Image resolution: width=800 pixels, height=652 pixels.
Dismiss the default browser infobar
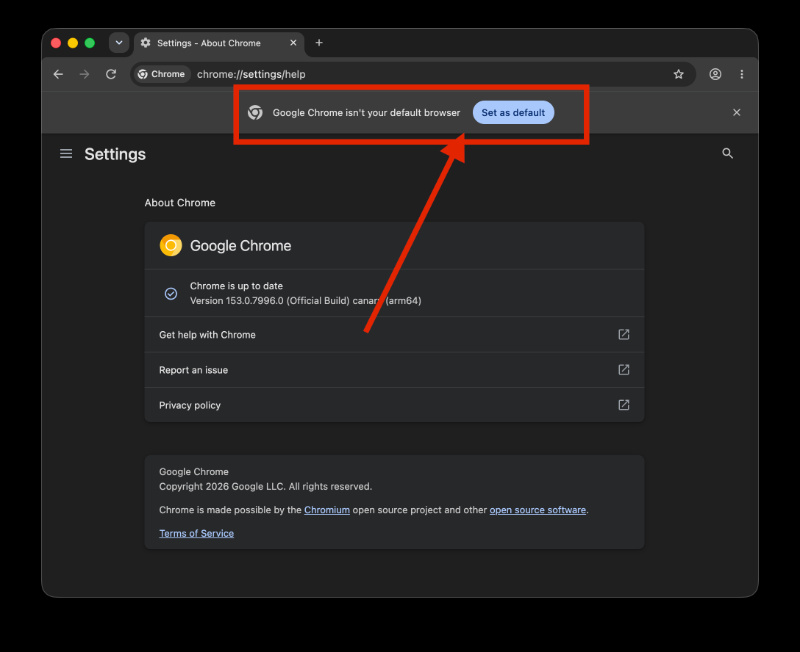(x=736, y=112)
